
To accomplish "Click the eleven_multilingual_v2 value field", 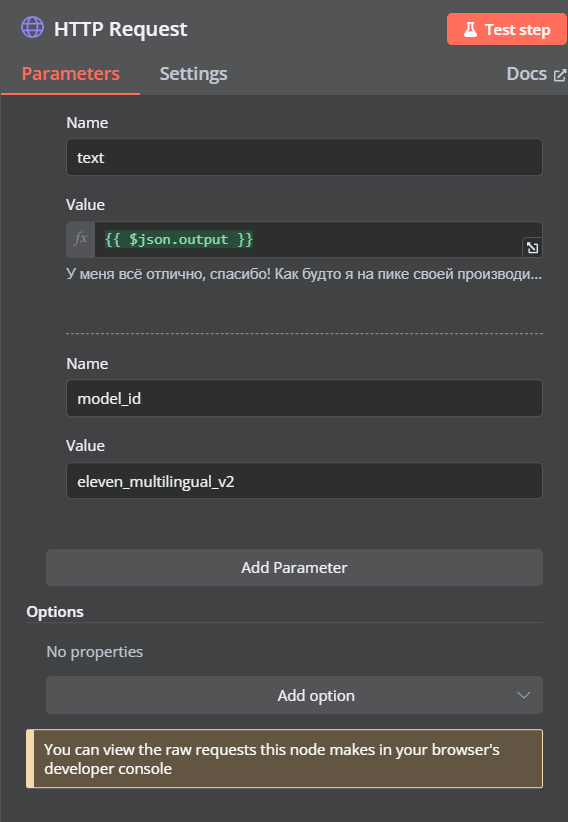I will click(304, 481).
